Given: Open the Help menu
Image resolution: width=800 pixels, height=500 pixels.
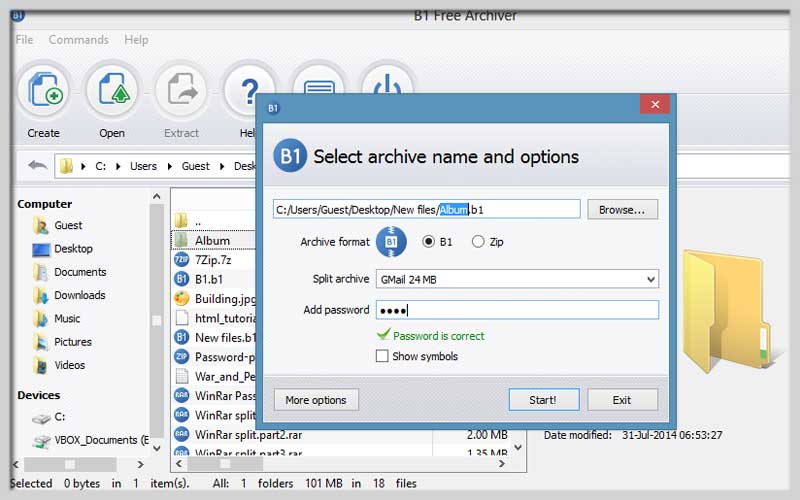Looking at the screenshot, I should (x=136, y=39).
